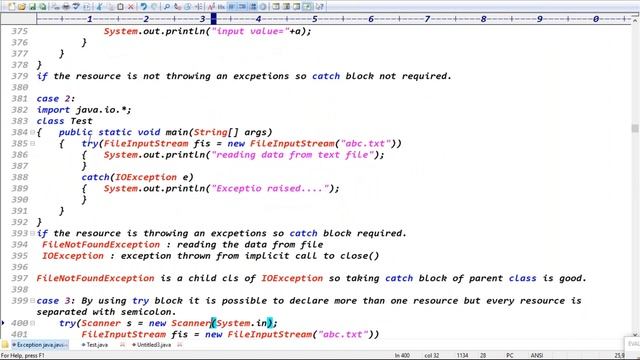Click the 'ANSI' encoding status entry
640x360 pixels.
coord(536,356)
